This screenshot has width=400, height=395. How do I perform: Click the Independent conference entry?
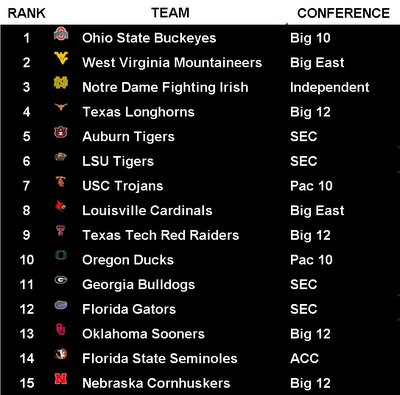pyautogui.click(x=330, y=88)
